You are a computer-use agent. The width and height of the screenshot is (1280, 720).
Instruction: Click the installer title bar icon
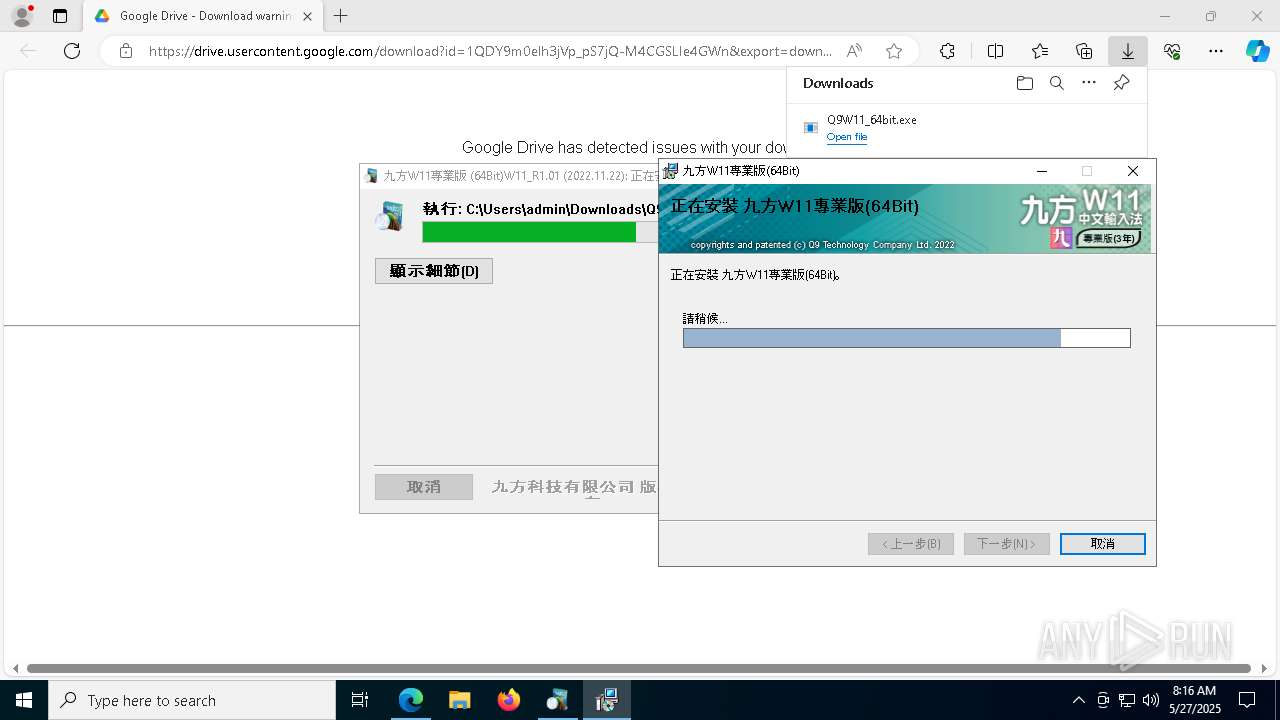671,171
